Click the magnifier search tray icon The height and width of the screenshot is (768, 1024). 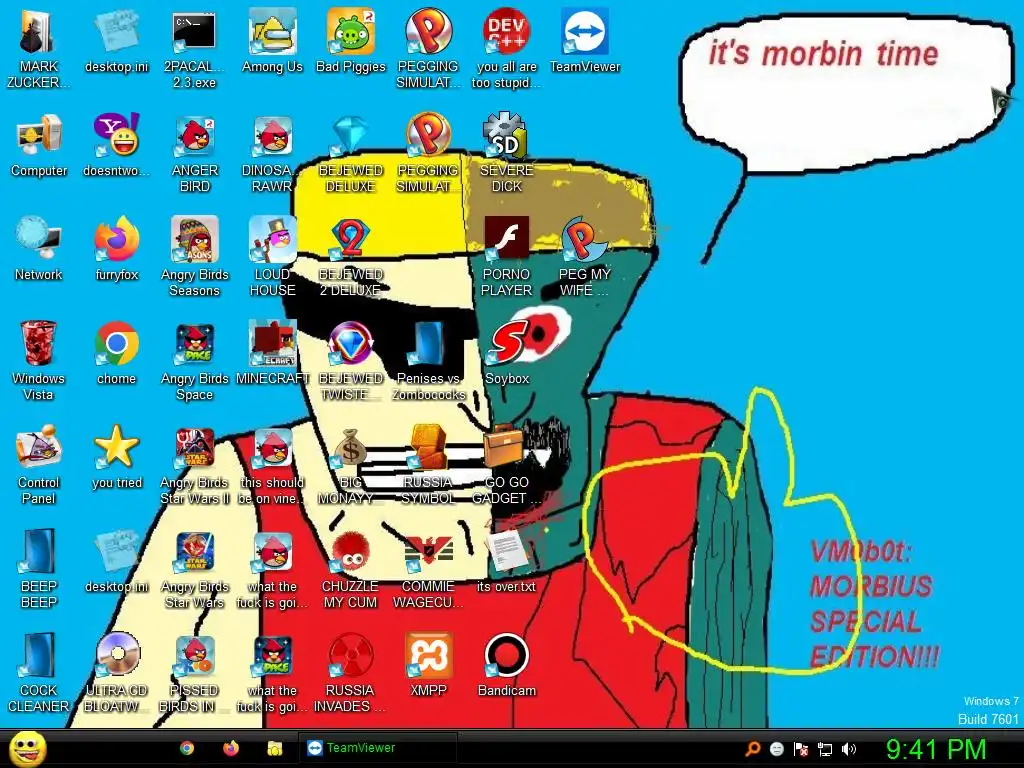tap(753, 749)
